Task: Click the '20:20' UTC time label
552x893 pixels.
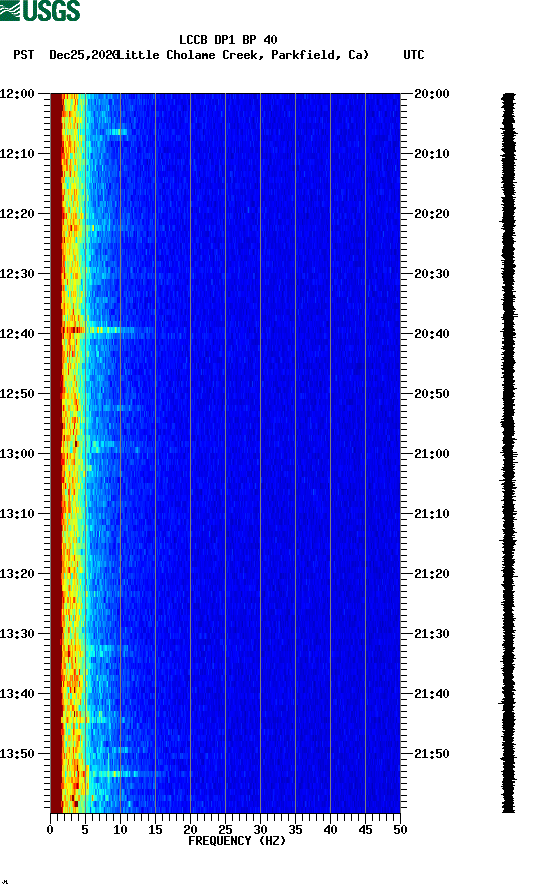Action: click(432, 214)
